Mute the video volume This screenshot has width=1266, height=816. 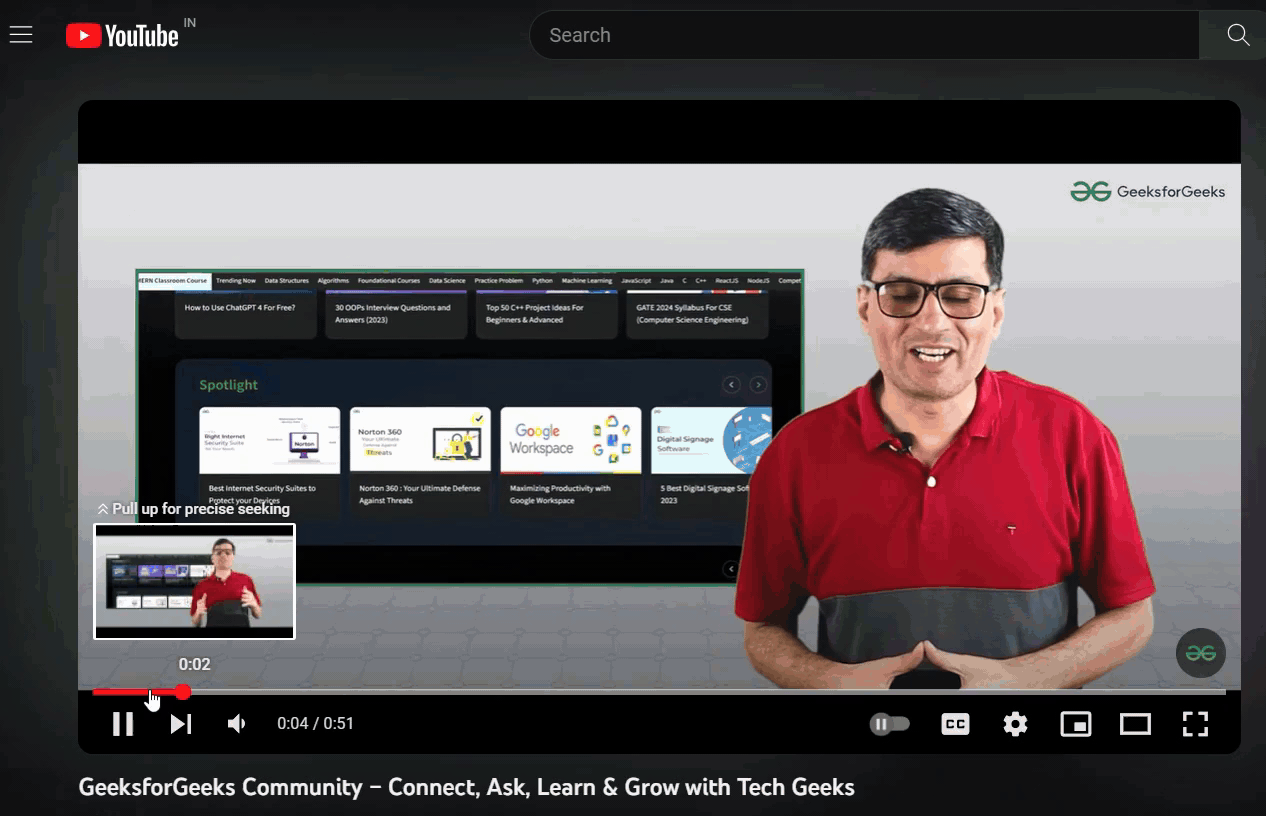[x=237, y=724]
